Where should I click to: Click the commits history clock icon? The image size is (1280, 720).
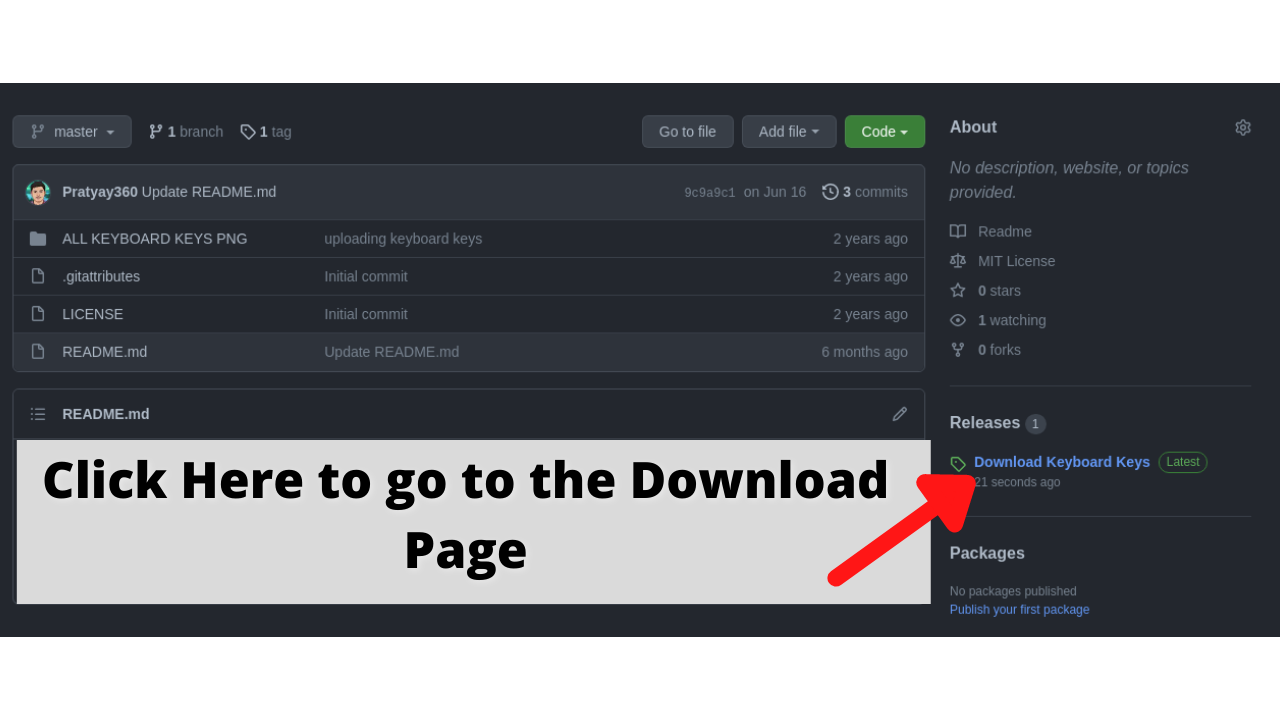[x=830, y=192]
